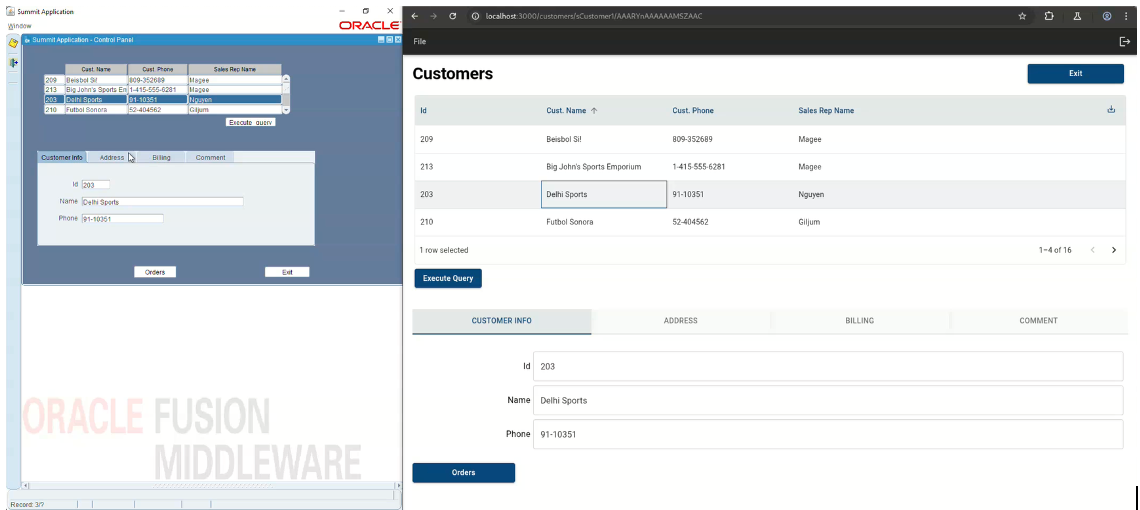The height and width of the screenshot is (510, 1140).
Task: Click Execute query button in Oracle Forms
Action: click(251, 123)
